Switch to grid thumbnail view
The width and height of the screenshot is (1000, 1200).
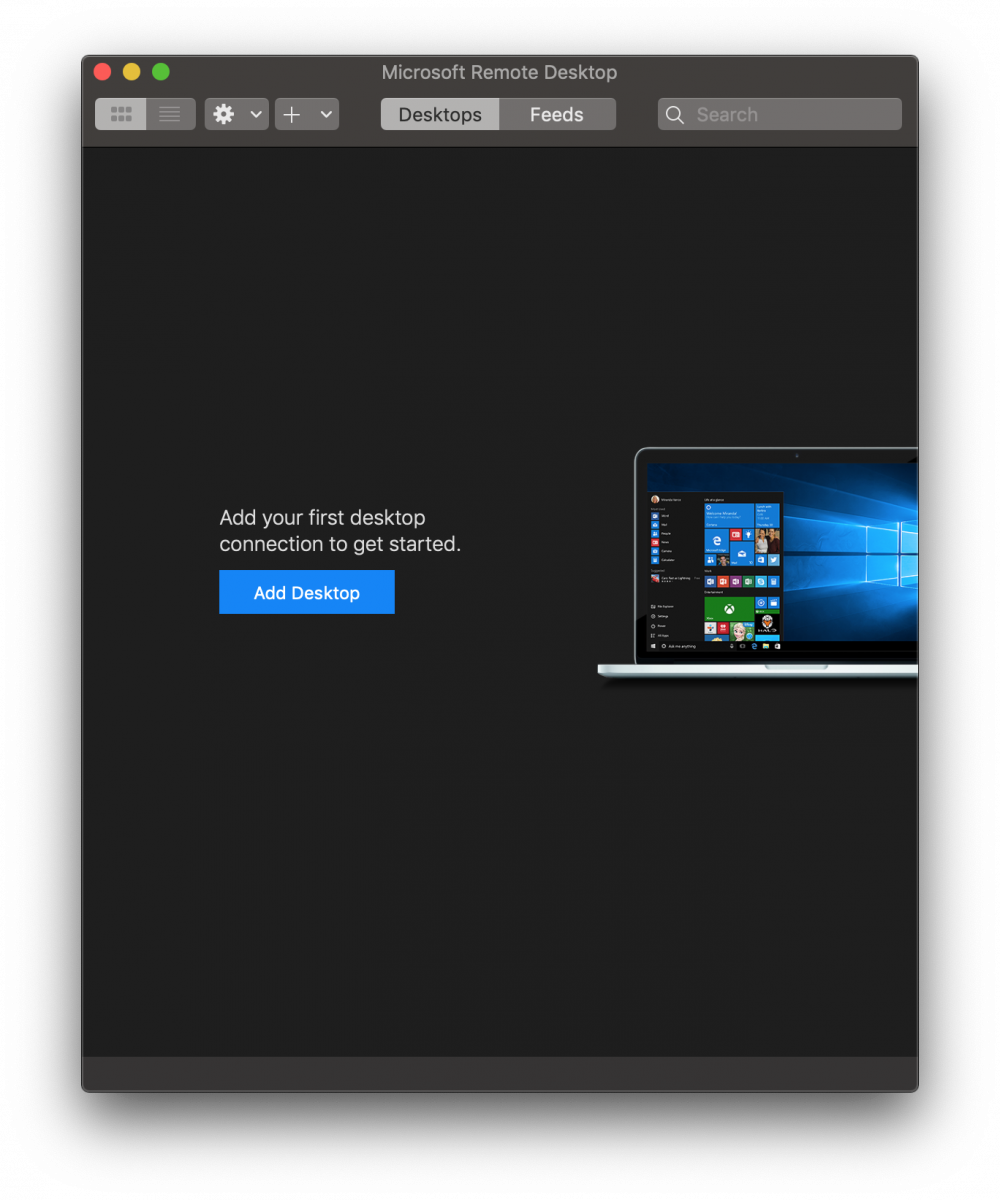[x=121, y=114]
